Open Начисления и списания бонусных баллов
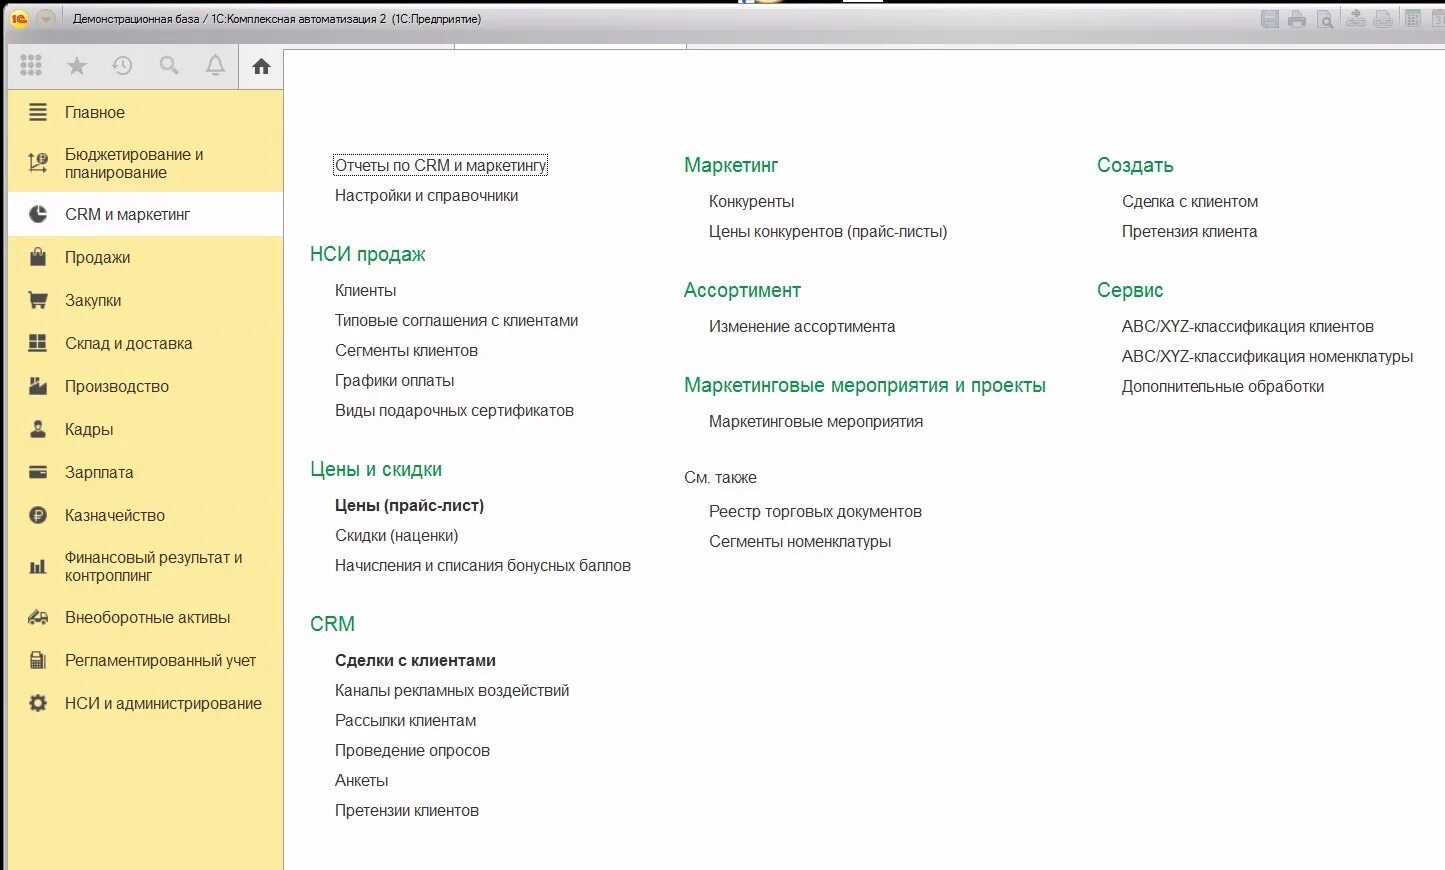The image size is (1445, 870). tap(483, 565)
